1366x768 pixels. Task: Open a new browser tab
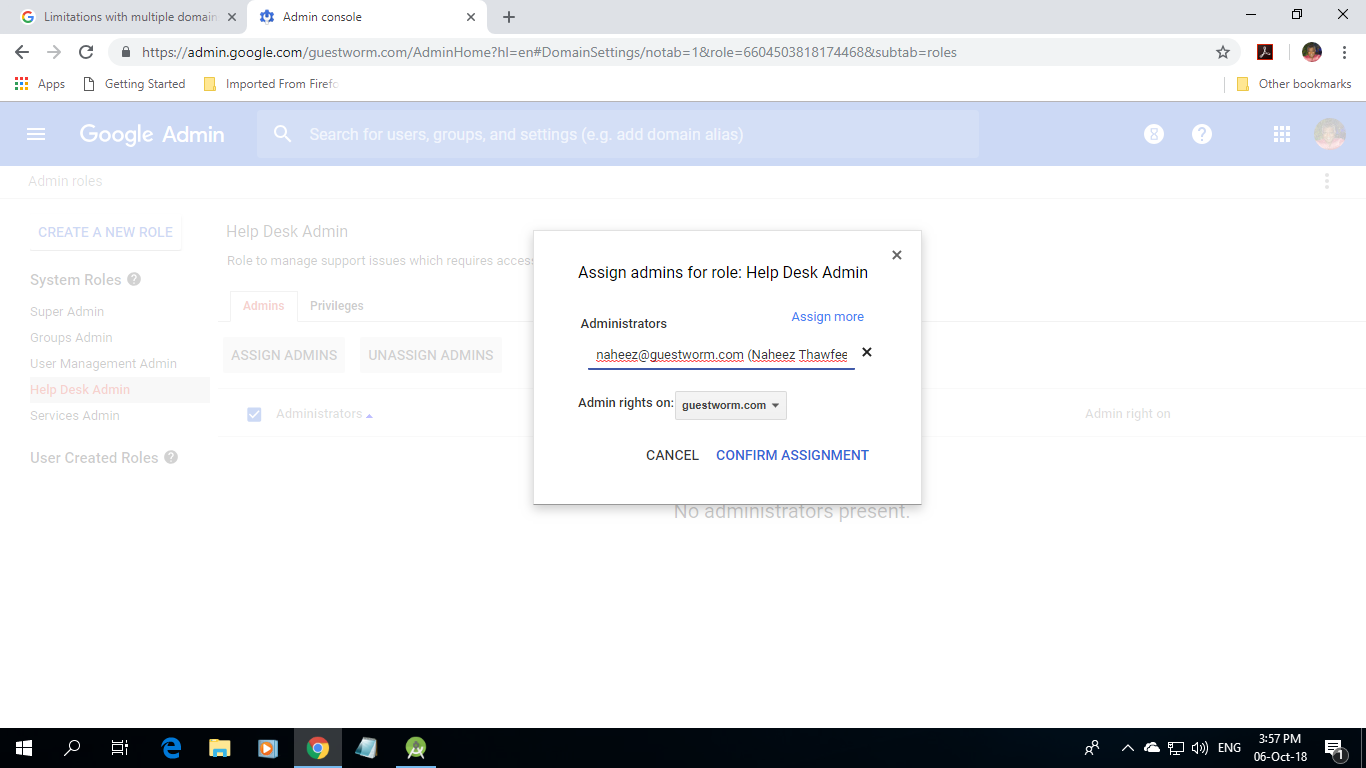509,17
